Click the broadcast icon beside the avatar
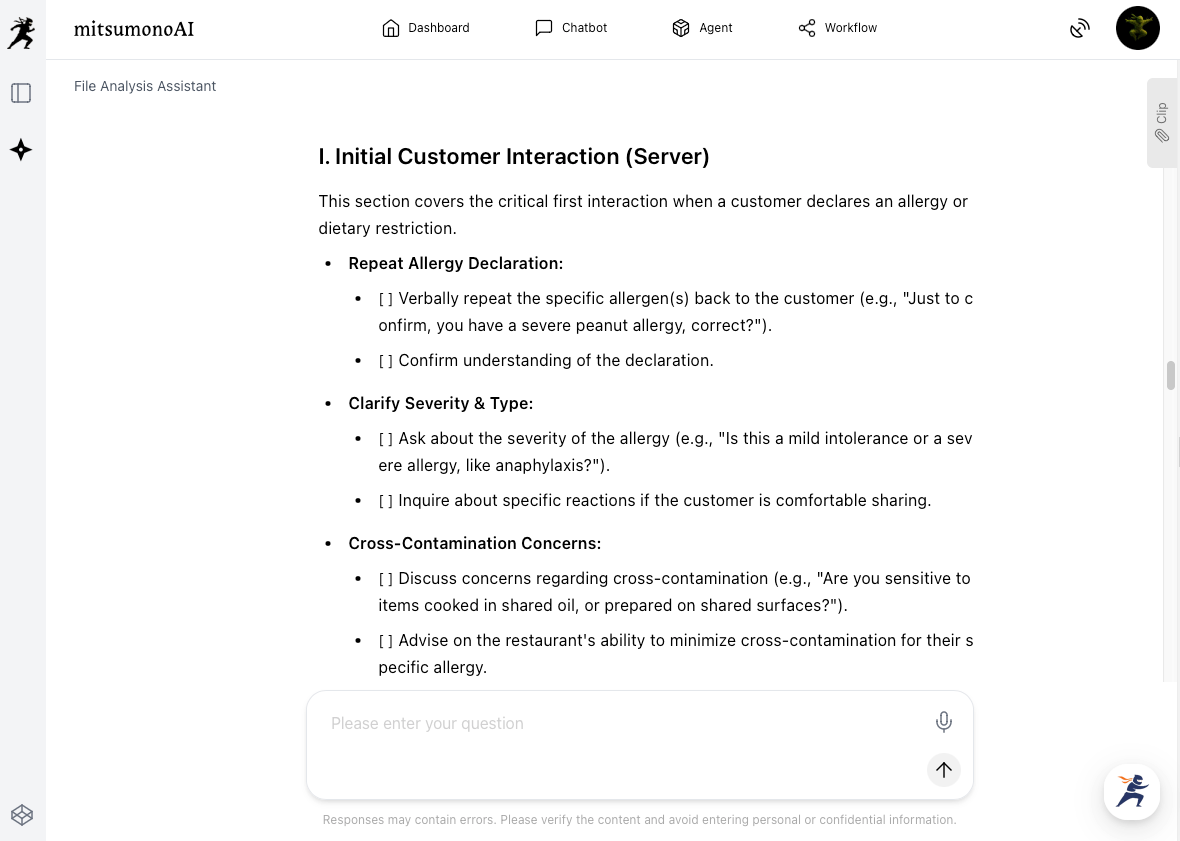Viewport: 1180px width, 841px height. [1079, 29]
